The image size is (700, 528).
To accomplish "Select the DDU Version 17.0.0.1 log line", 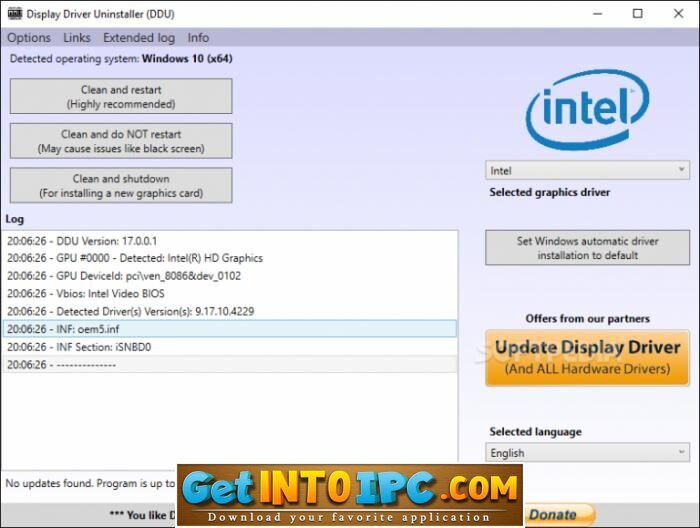I will coord(229,241).
